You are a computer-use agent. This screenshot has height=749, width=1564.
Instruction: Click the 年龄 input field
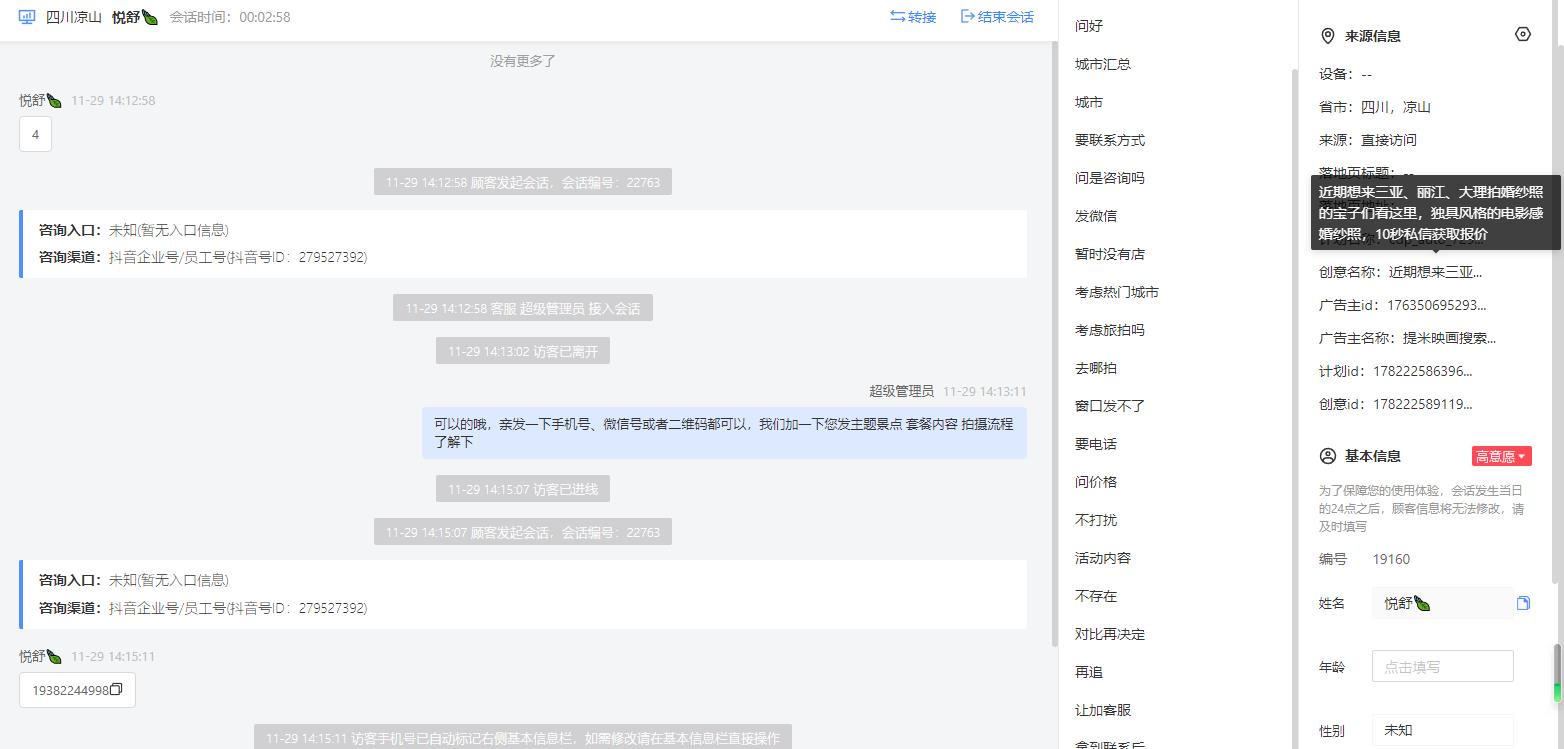(1442, 666)
